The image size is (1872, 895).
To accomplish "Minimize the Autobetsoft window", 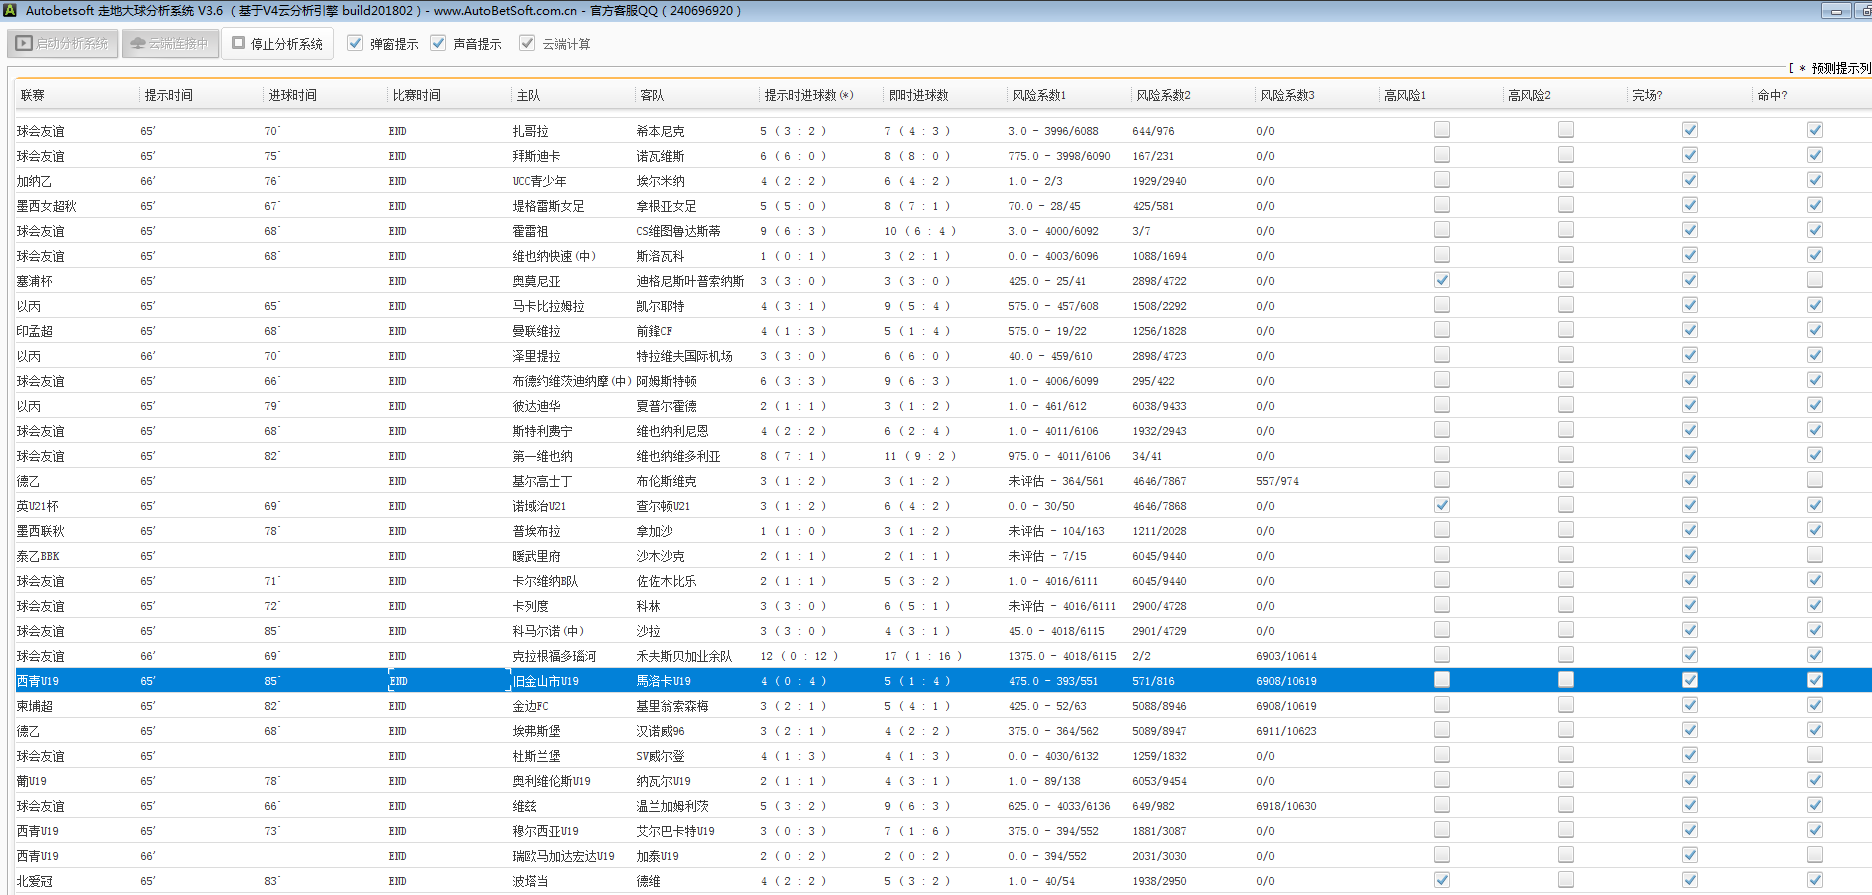I will 1836,11.
